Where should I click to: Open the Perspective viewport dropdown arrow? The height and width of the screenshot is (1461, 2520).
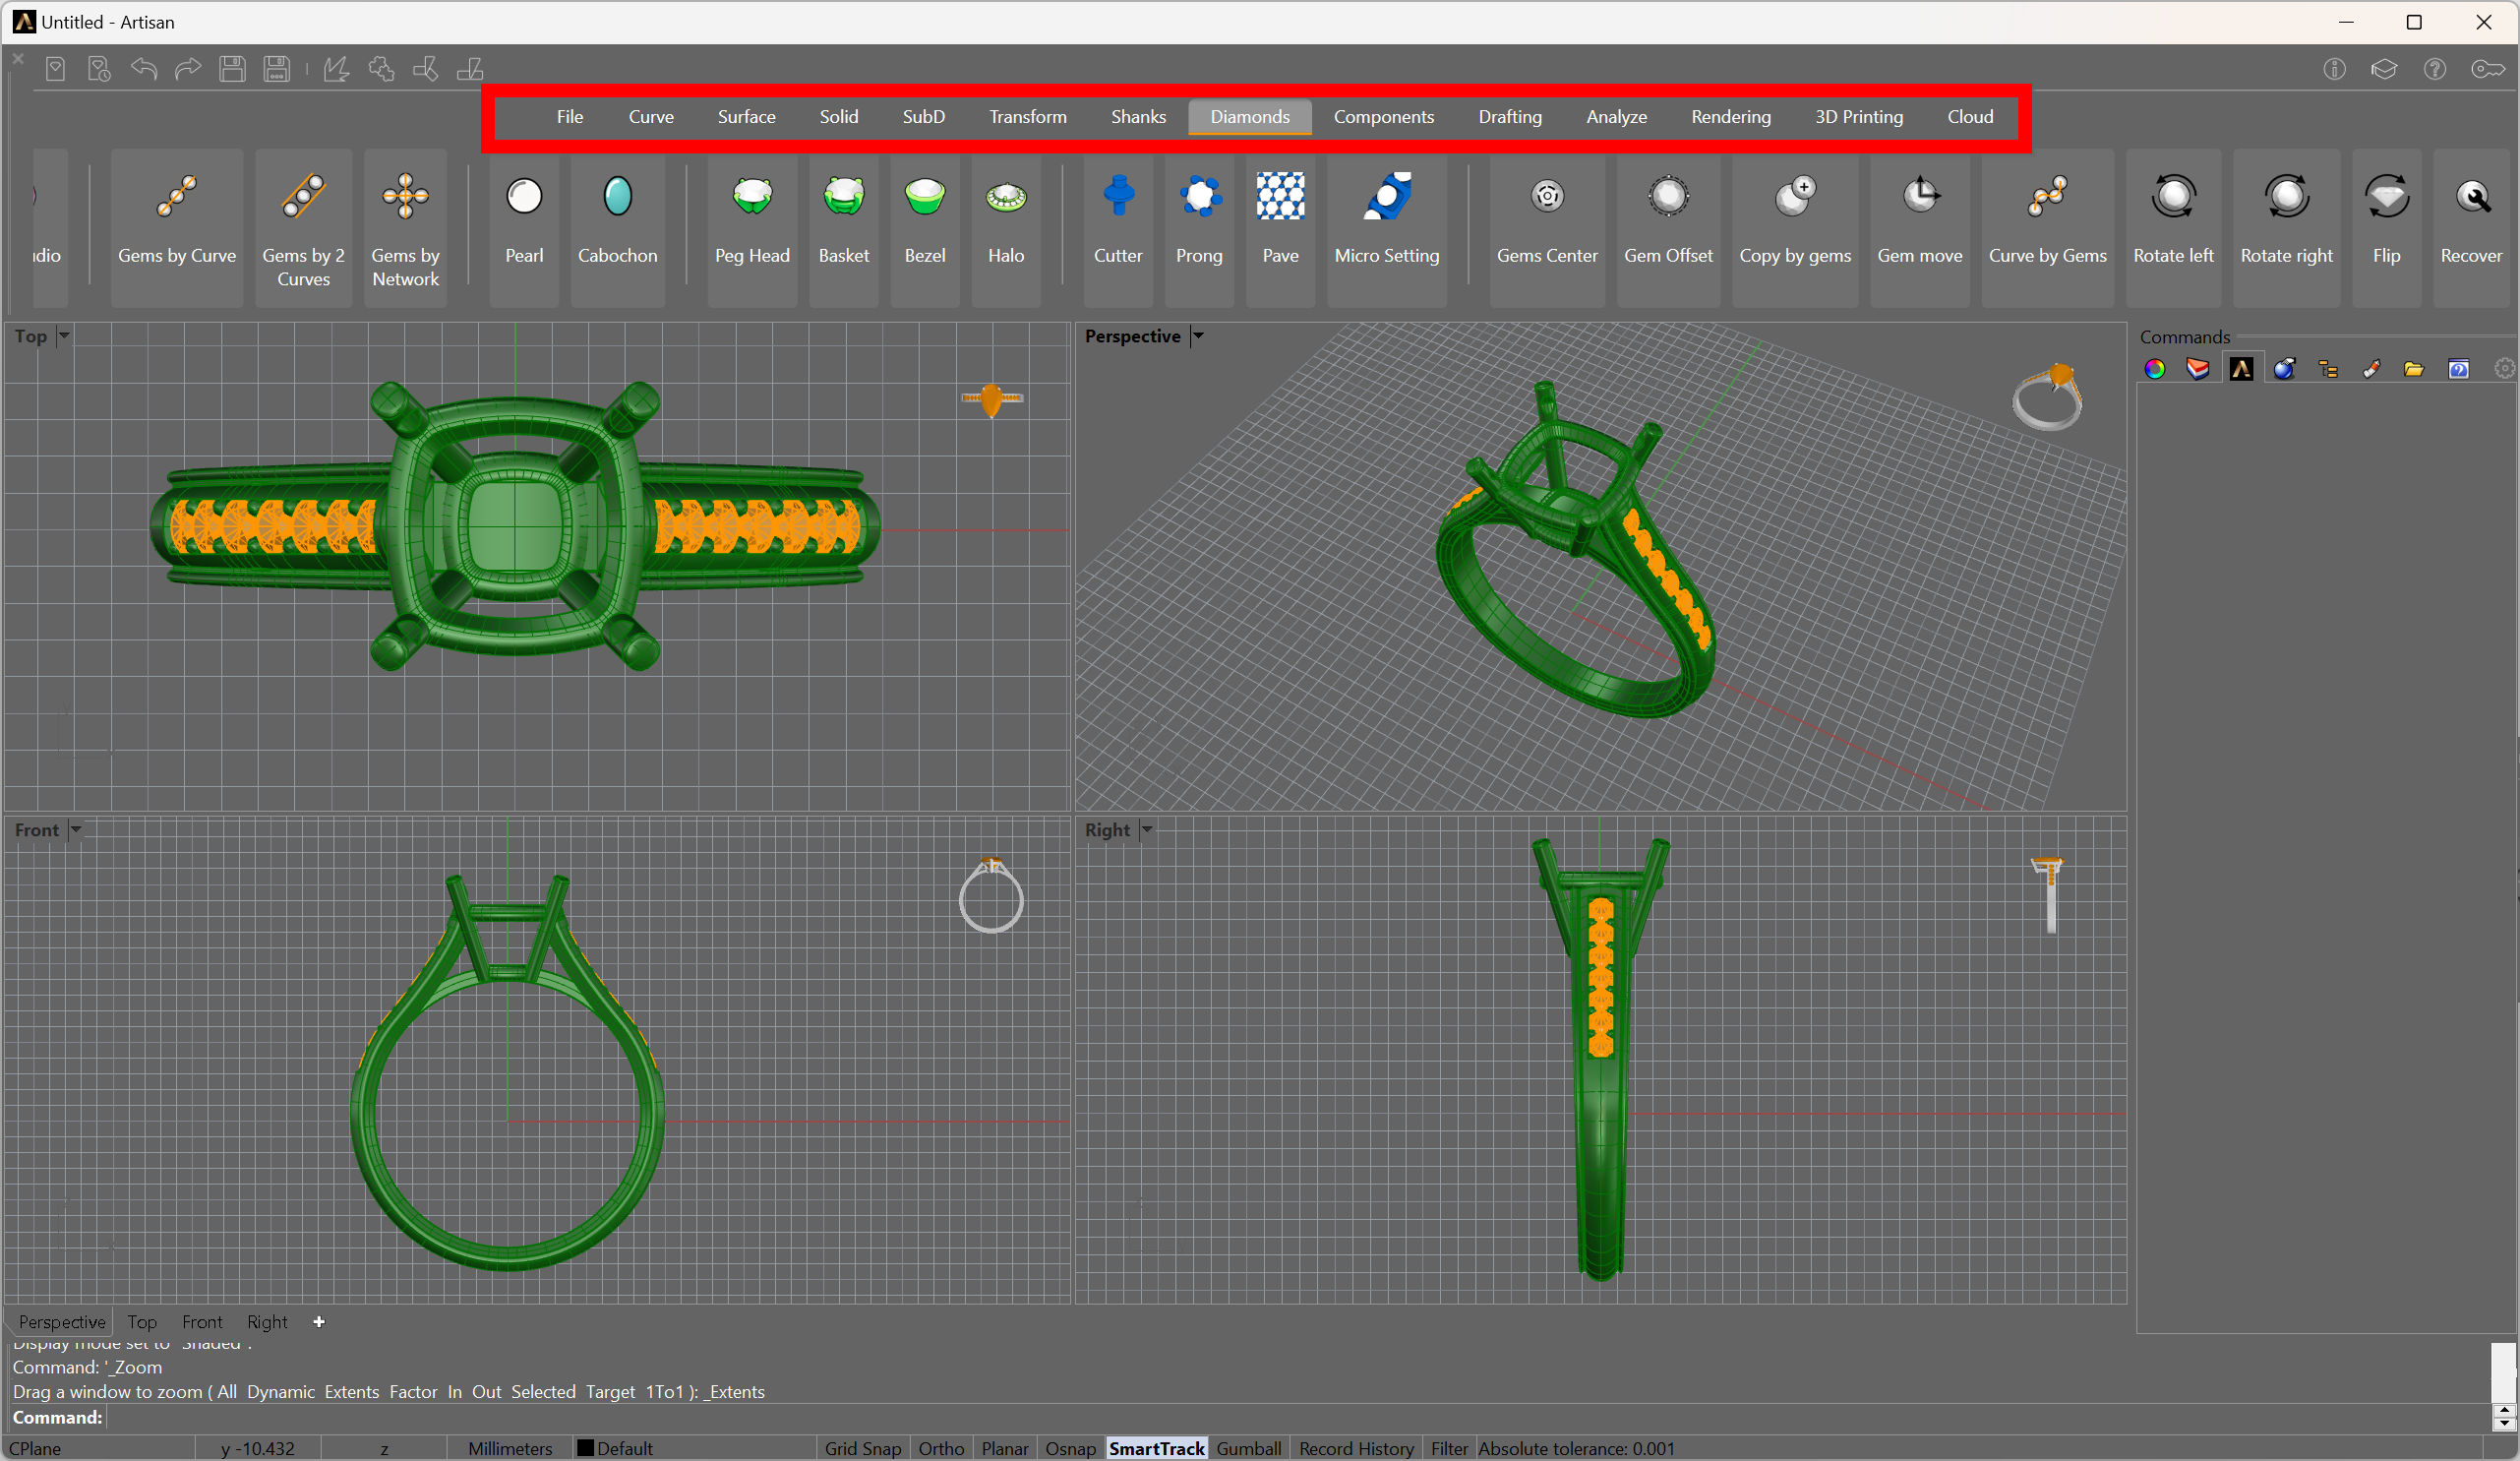[1198, 336]
